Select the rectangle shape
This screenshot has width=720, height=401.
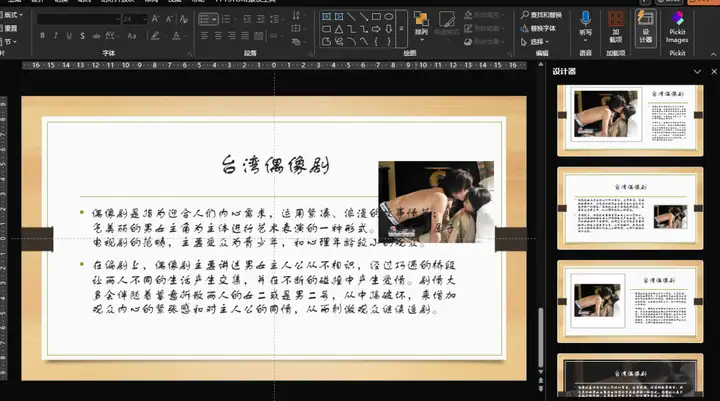(376, 17)
